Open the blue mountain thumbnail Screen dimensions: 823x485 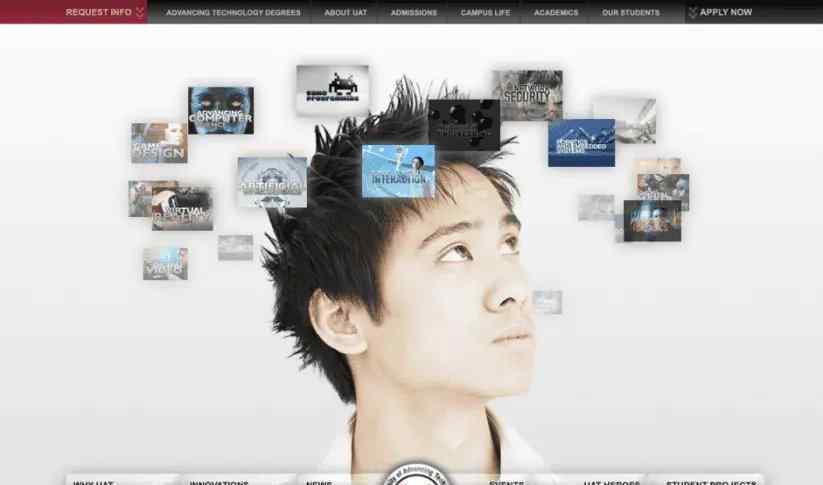tap(582, 143)
